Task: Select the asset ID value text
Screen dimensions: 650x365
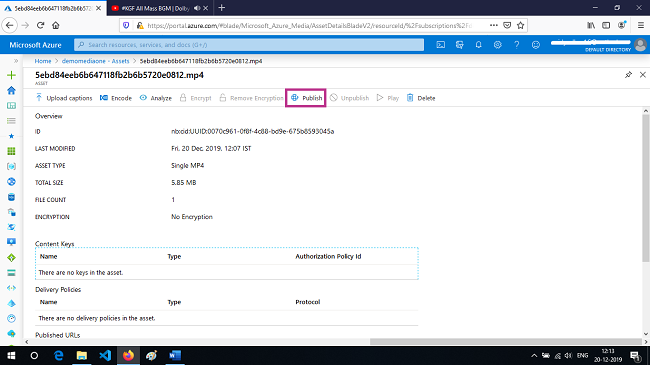Action: tap(252, 131)
